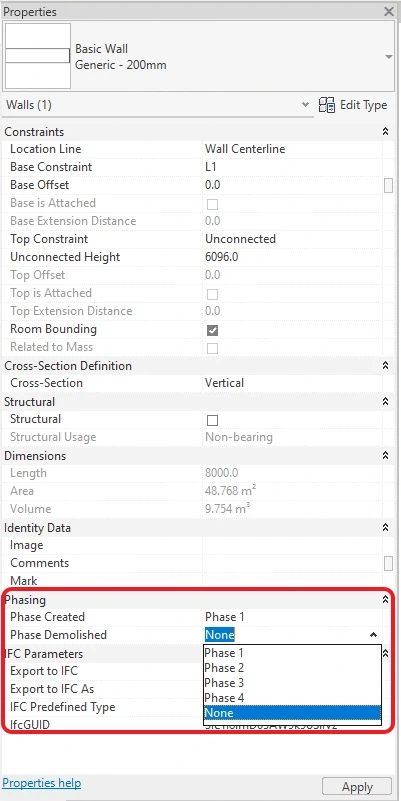Enable the Structural checkbox

coord(213,420)
